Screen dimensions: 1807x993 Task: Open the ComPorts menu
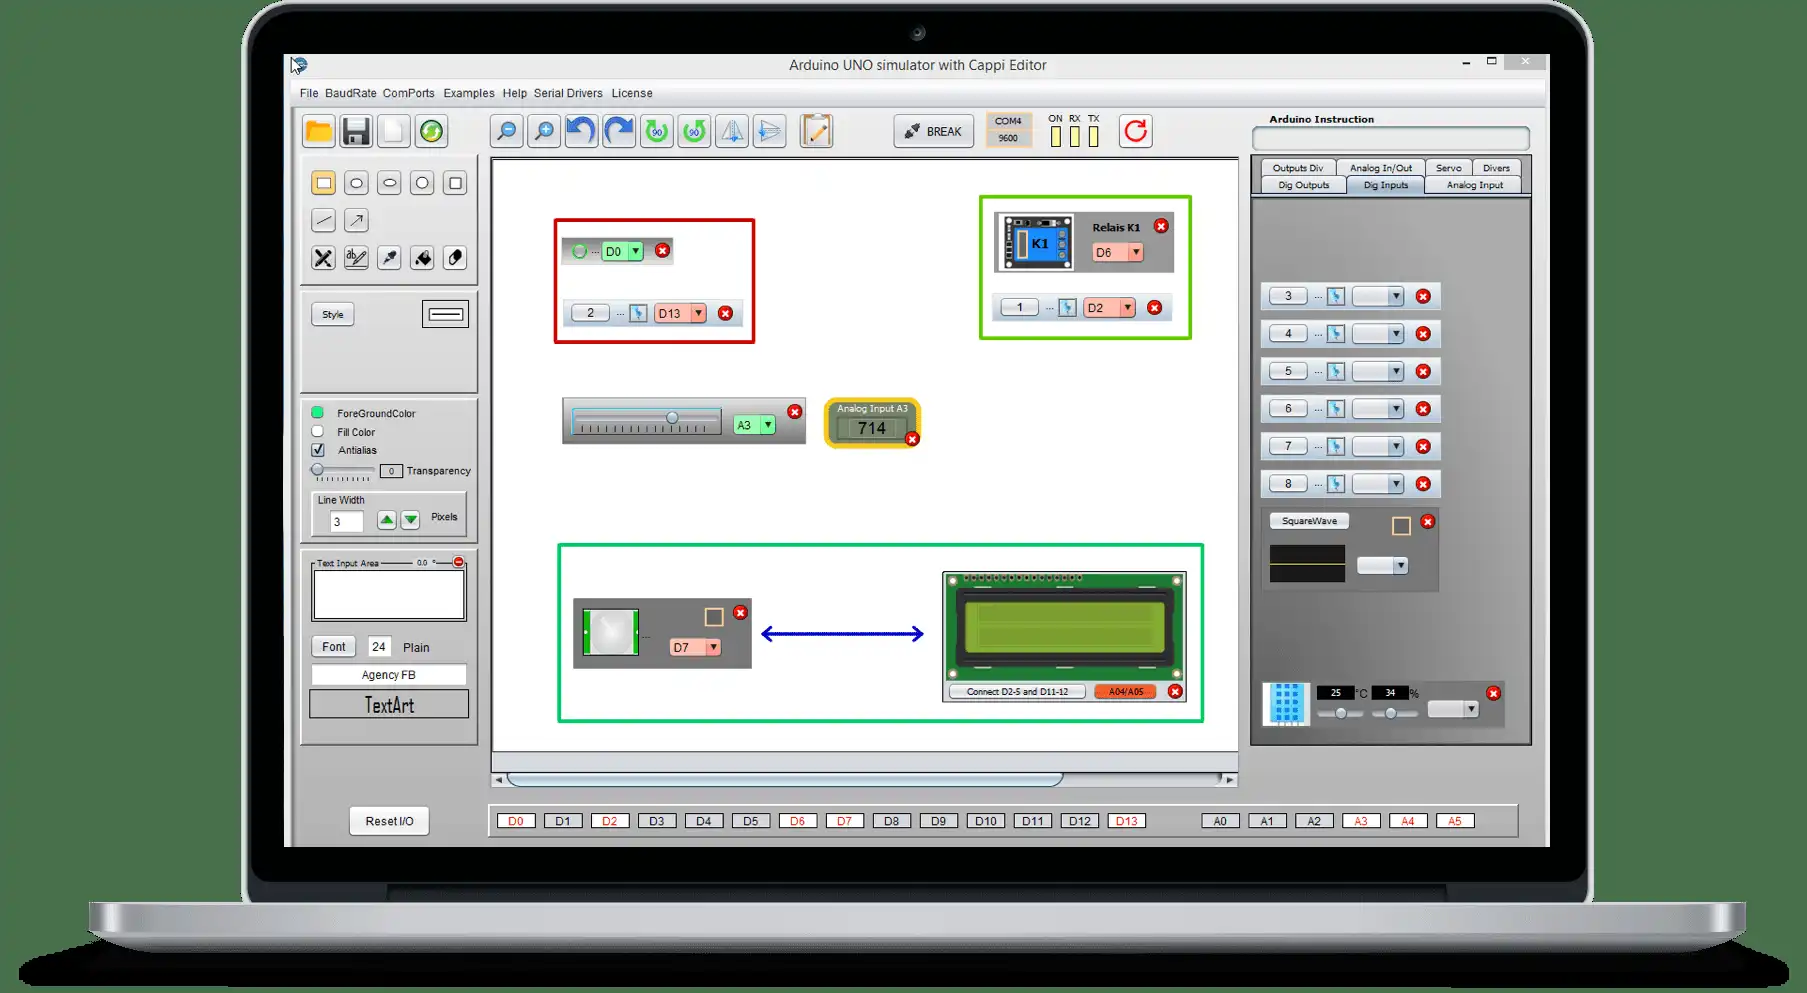409,93
